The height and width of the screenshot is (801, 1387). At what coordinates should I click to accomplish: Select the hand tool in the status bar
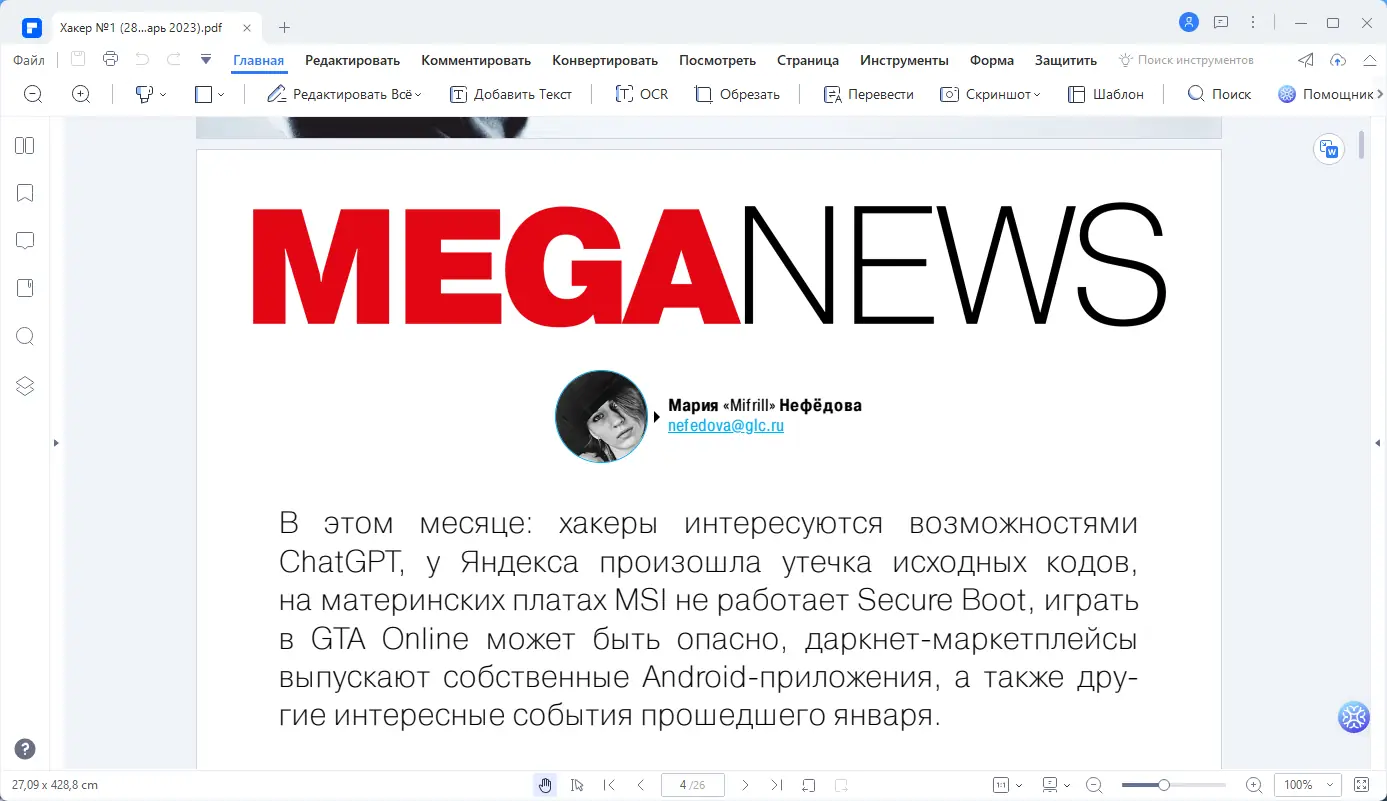544,785
